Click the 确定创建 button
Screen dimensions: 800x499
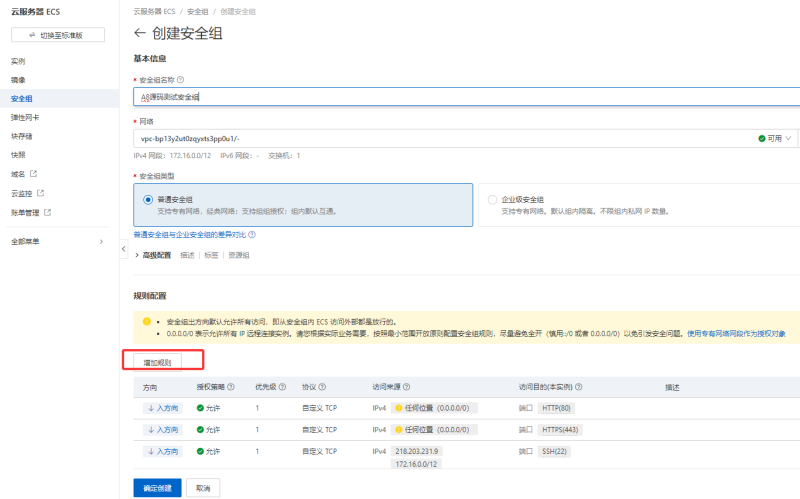(157, 488)
